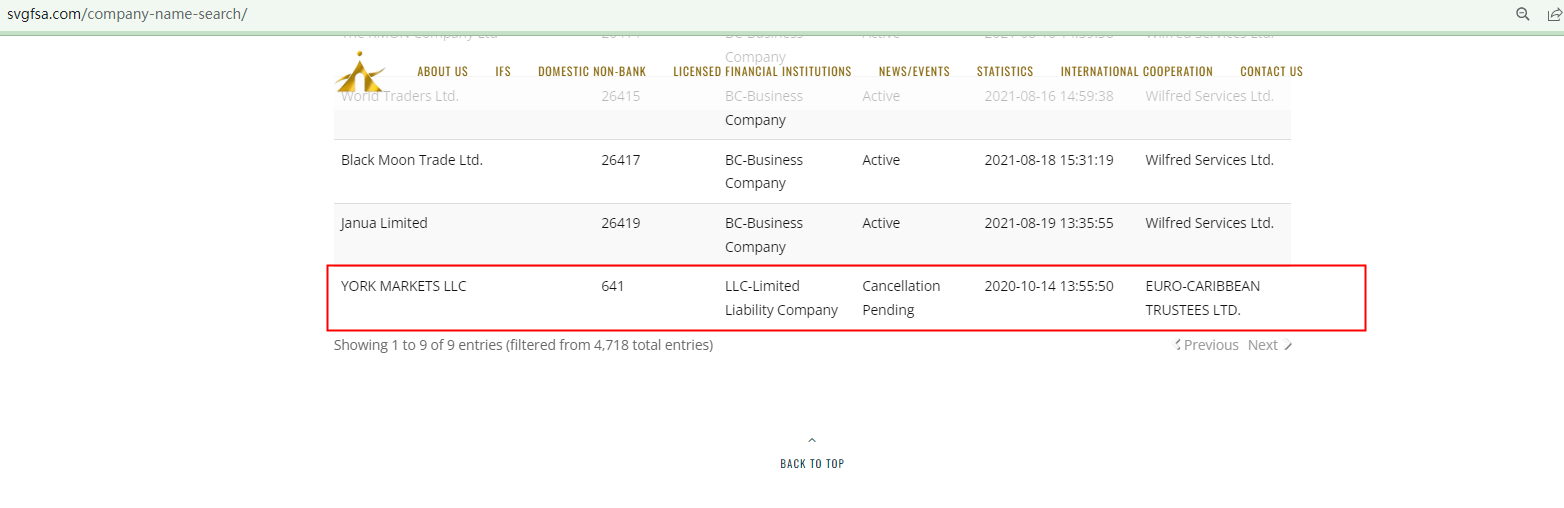Select the Black Moon Trade Ltd. entry

412,160
